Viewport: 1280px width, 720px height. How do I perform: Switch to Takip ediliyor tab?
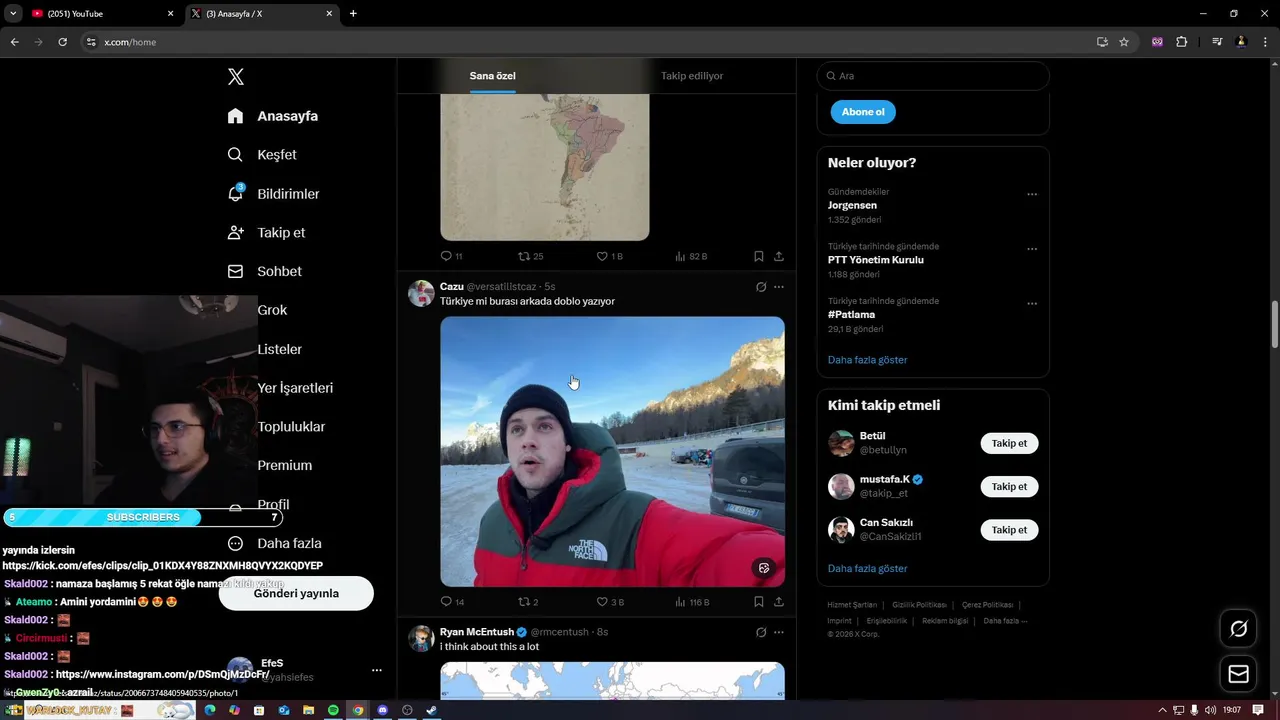(692, 76)
